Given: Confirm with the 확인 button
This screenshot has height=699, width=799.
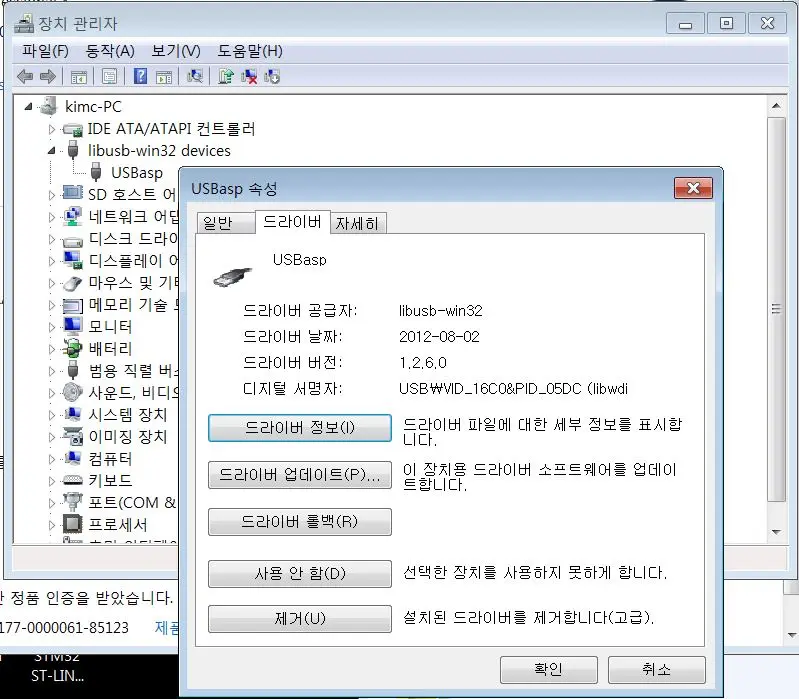Looking at the screenshot, I should [548, 669].
